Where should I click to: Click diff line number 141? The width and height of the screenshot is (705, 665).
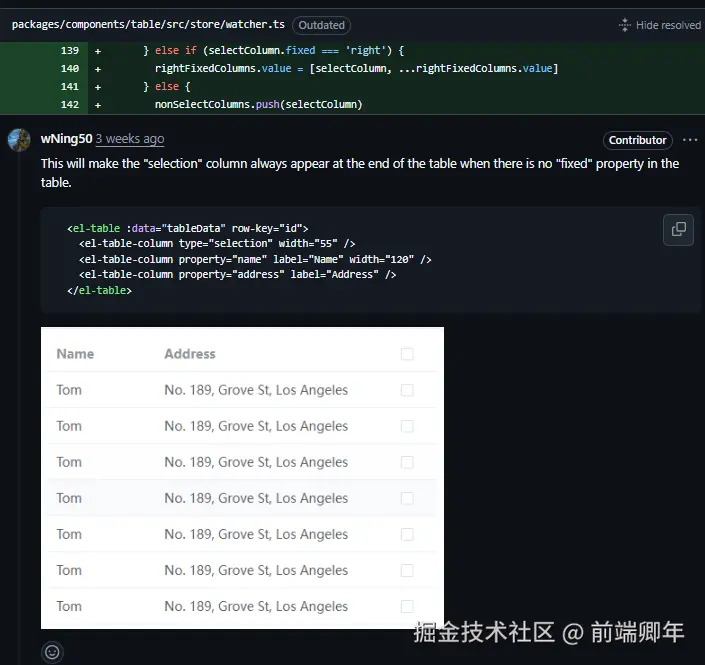(x=70, y=86)
